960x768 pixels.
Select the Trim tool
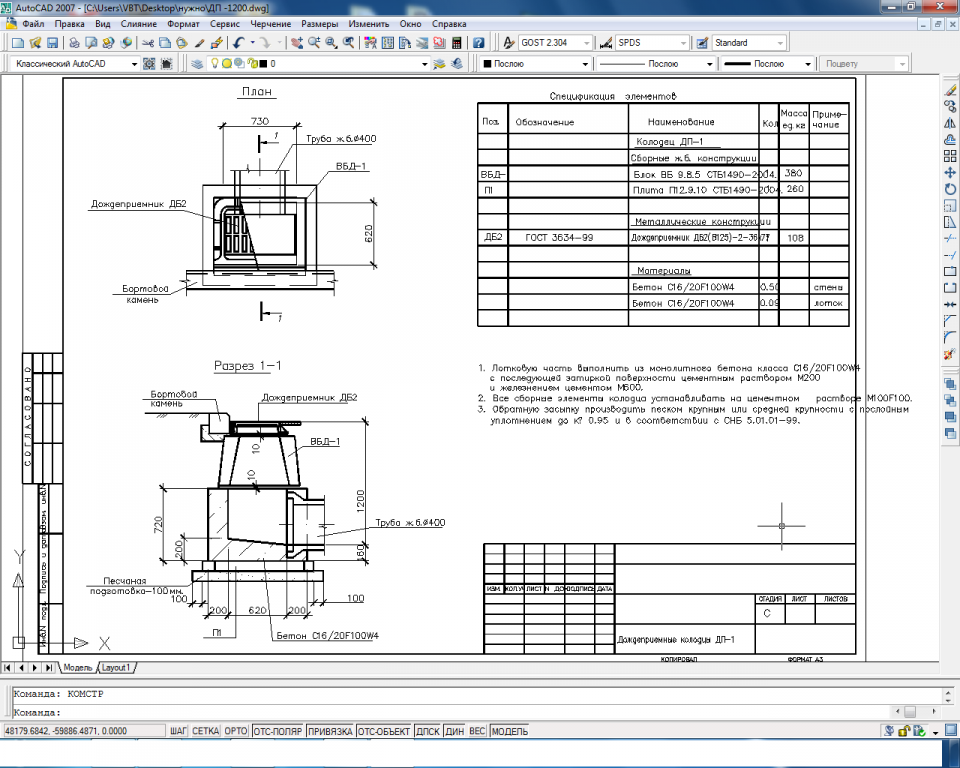[x=950, y=238]
